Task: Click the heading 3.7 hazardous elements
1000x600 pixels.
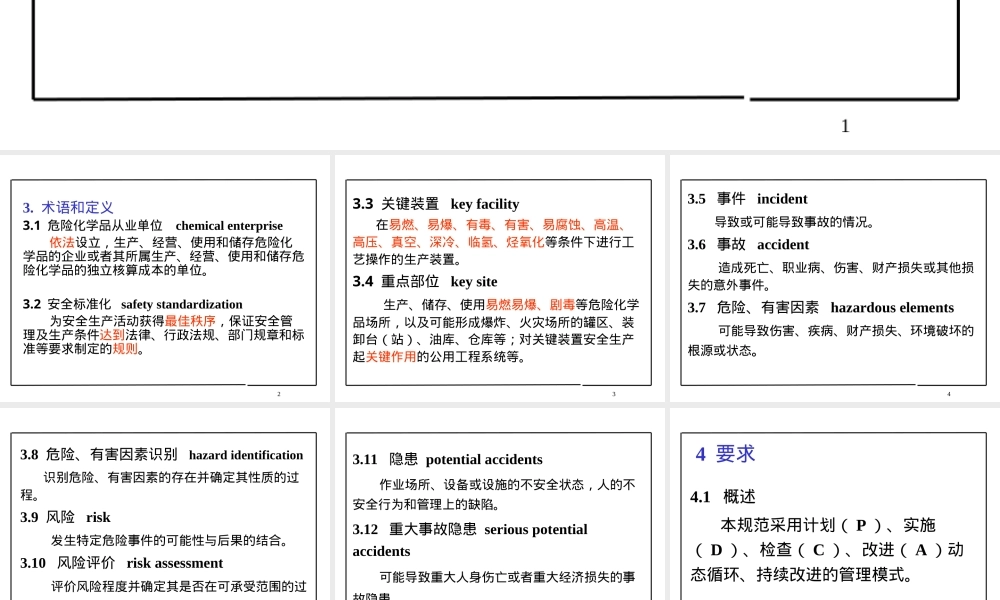Action: (821, 307)
